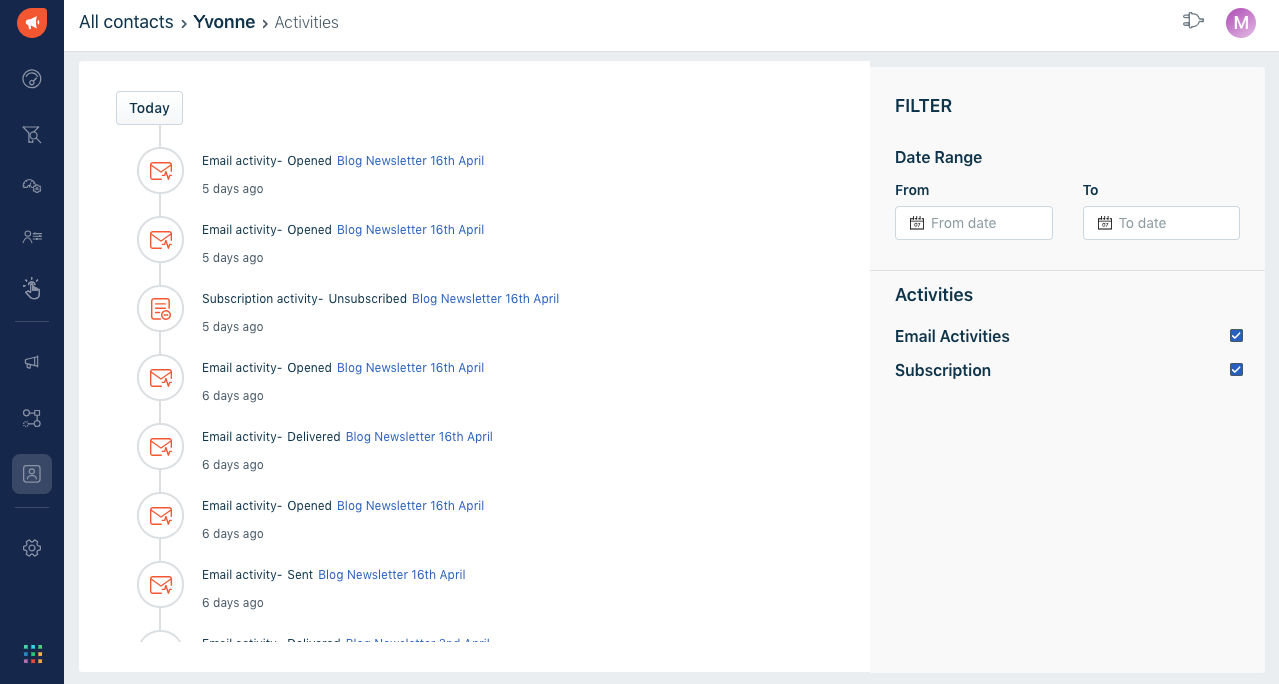Open the dashboard from the sidebar
The width and height of the screenshot is (1279, 684).
tap(31, 78)
